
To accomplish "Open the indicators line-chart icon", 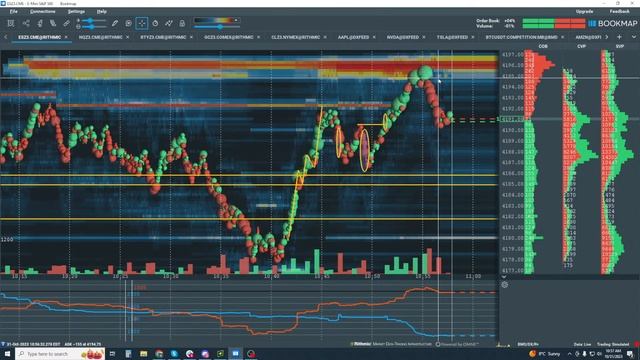I will click(x=169, y=23).
